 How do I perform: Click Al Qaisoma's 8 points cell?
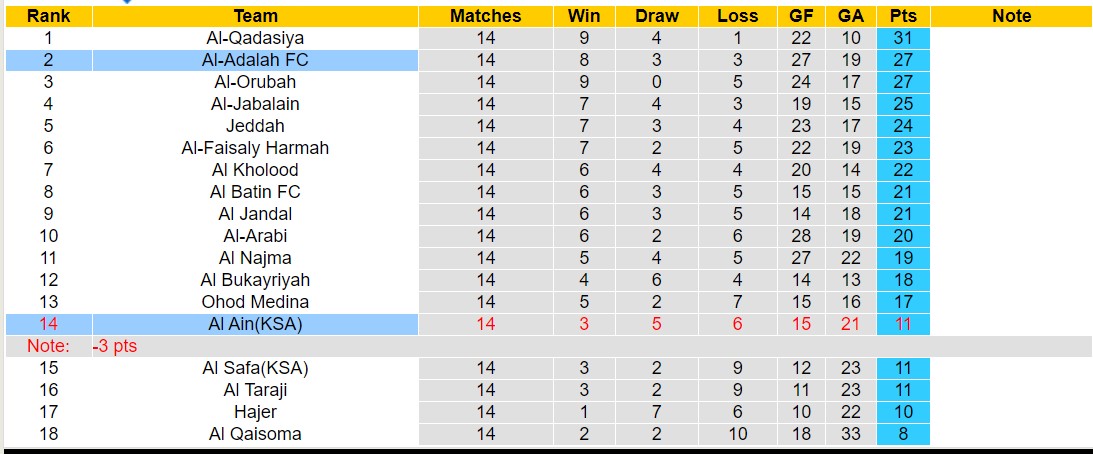pos(903,434)
